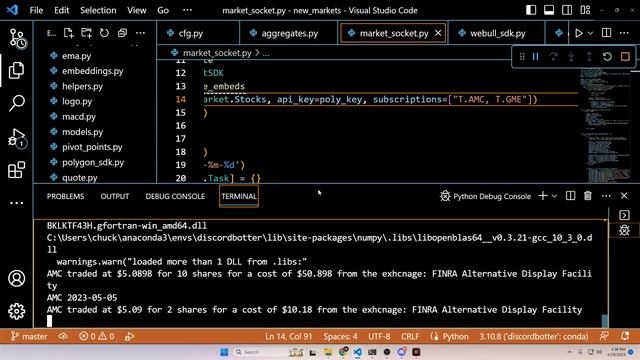640x360 pixels.
Task: Toggle the secondary side bar layout button
Action: [567, 10]
